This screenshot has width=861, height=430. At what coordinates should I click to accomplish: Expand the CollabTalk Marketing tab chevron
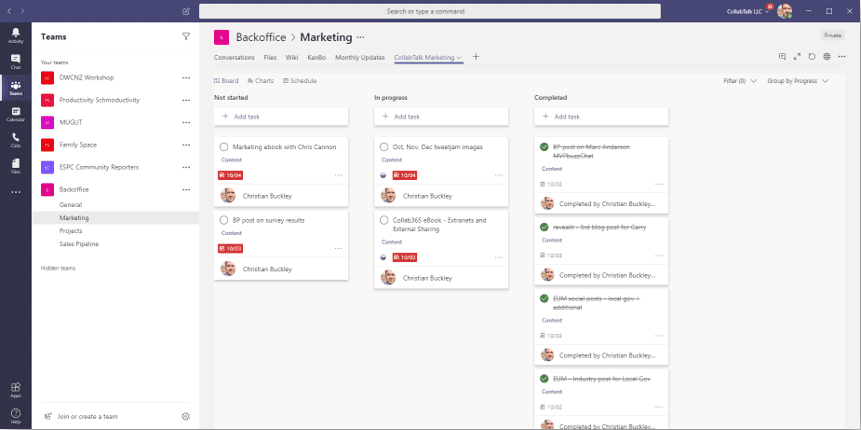pyautogui.click(x=459, y=57)
